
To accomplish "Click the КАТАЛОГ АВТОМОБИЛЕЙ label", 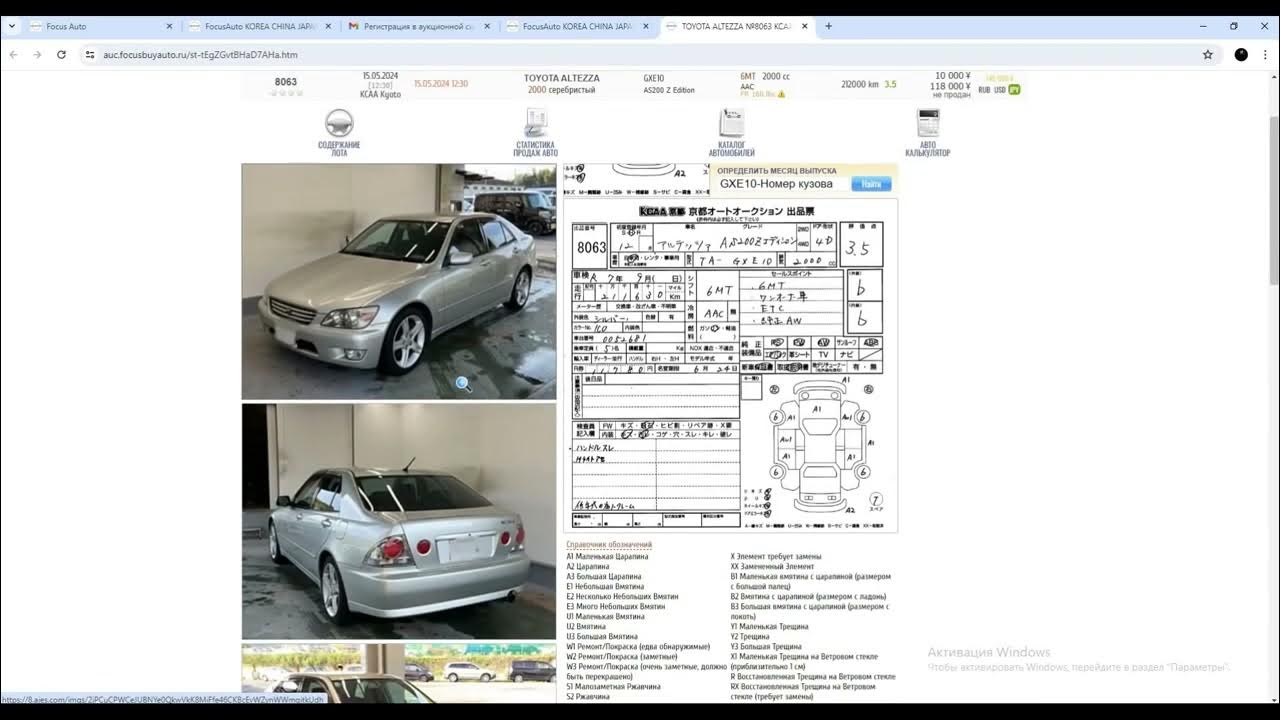I will click(x=731, y=149).
